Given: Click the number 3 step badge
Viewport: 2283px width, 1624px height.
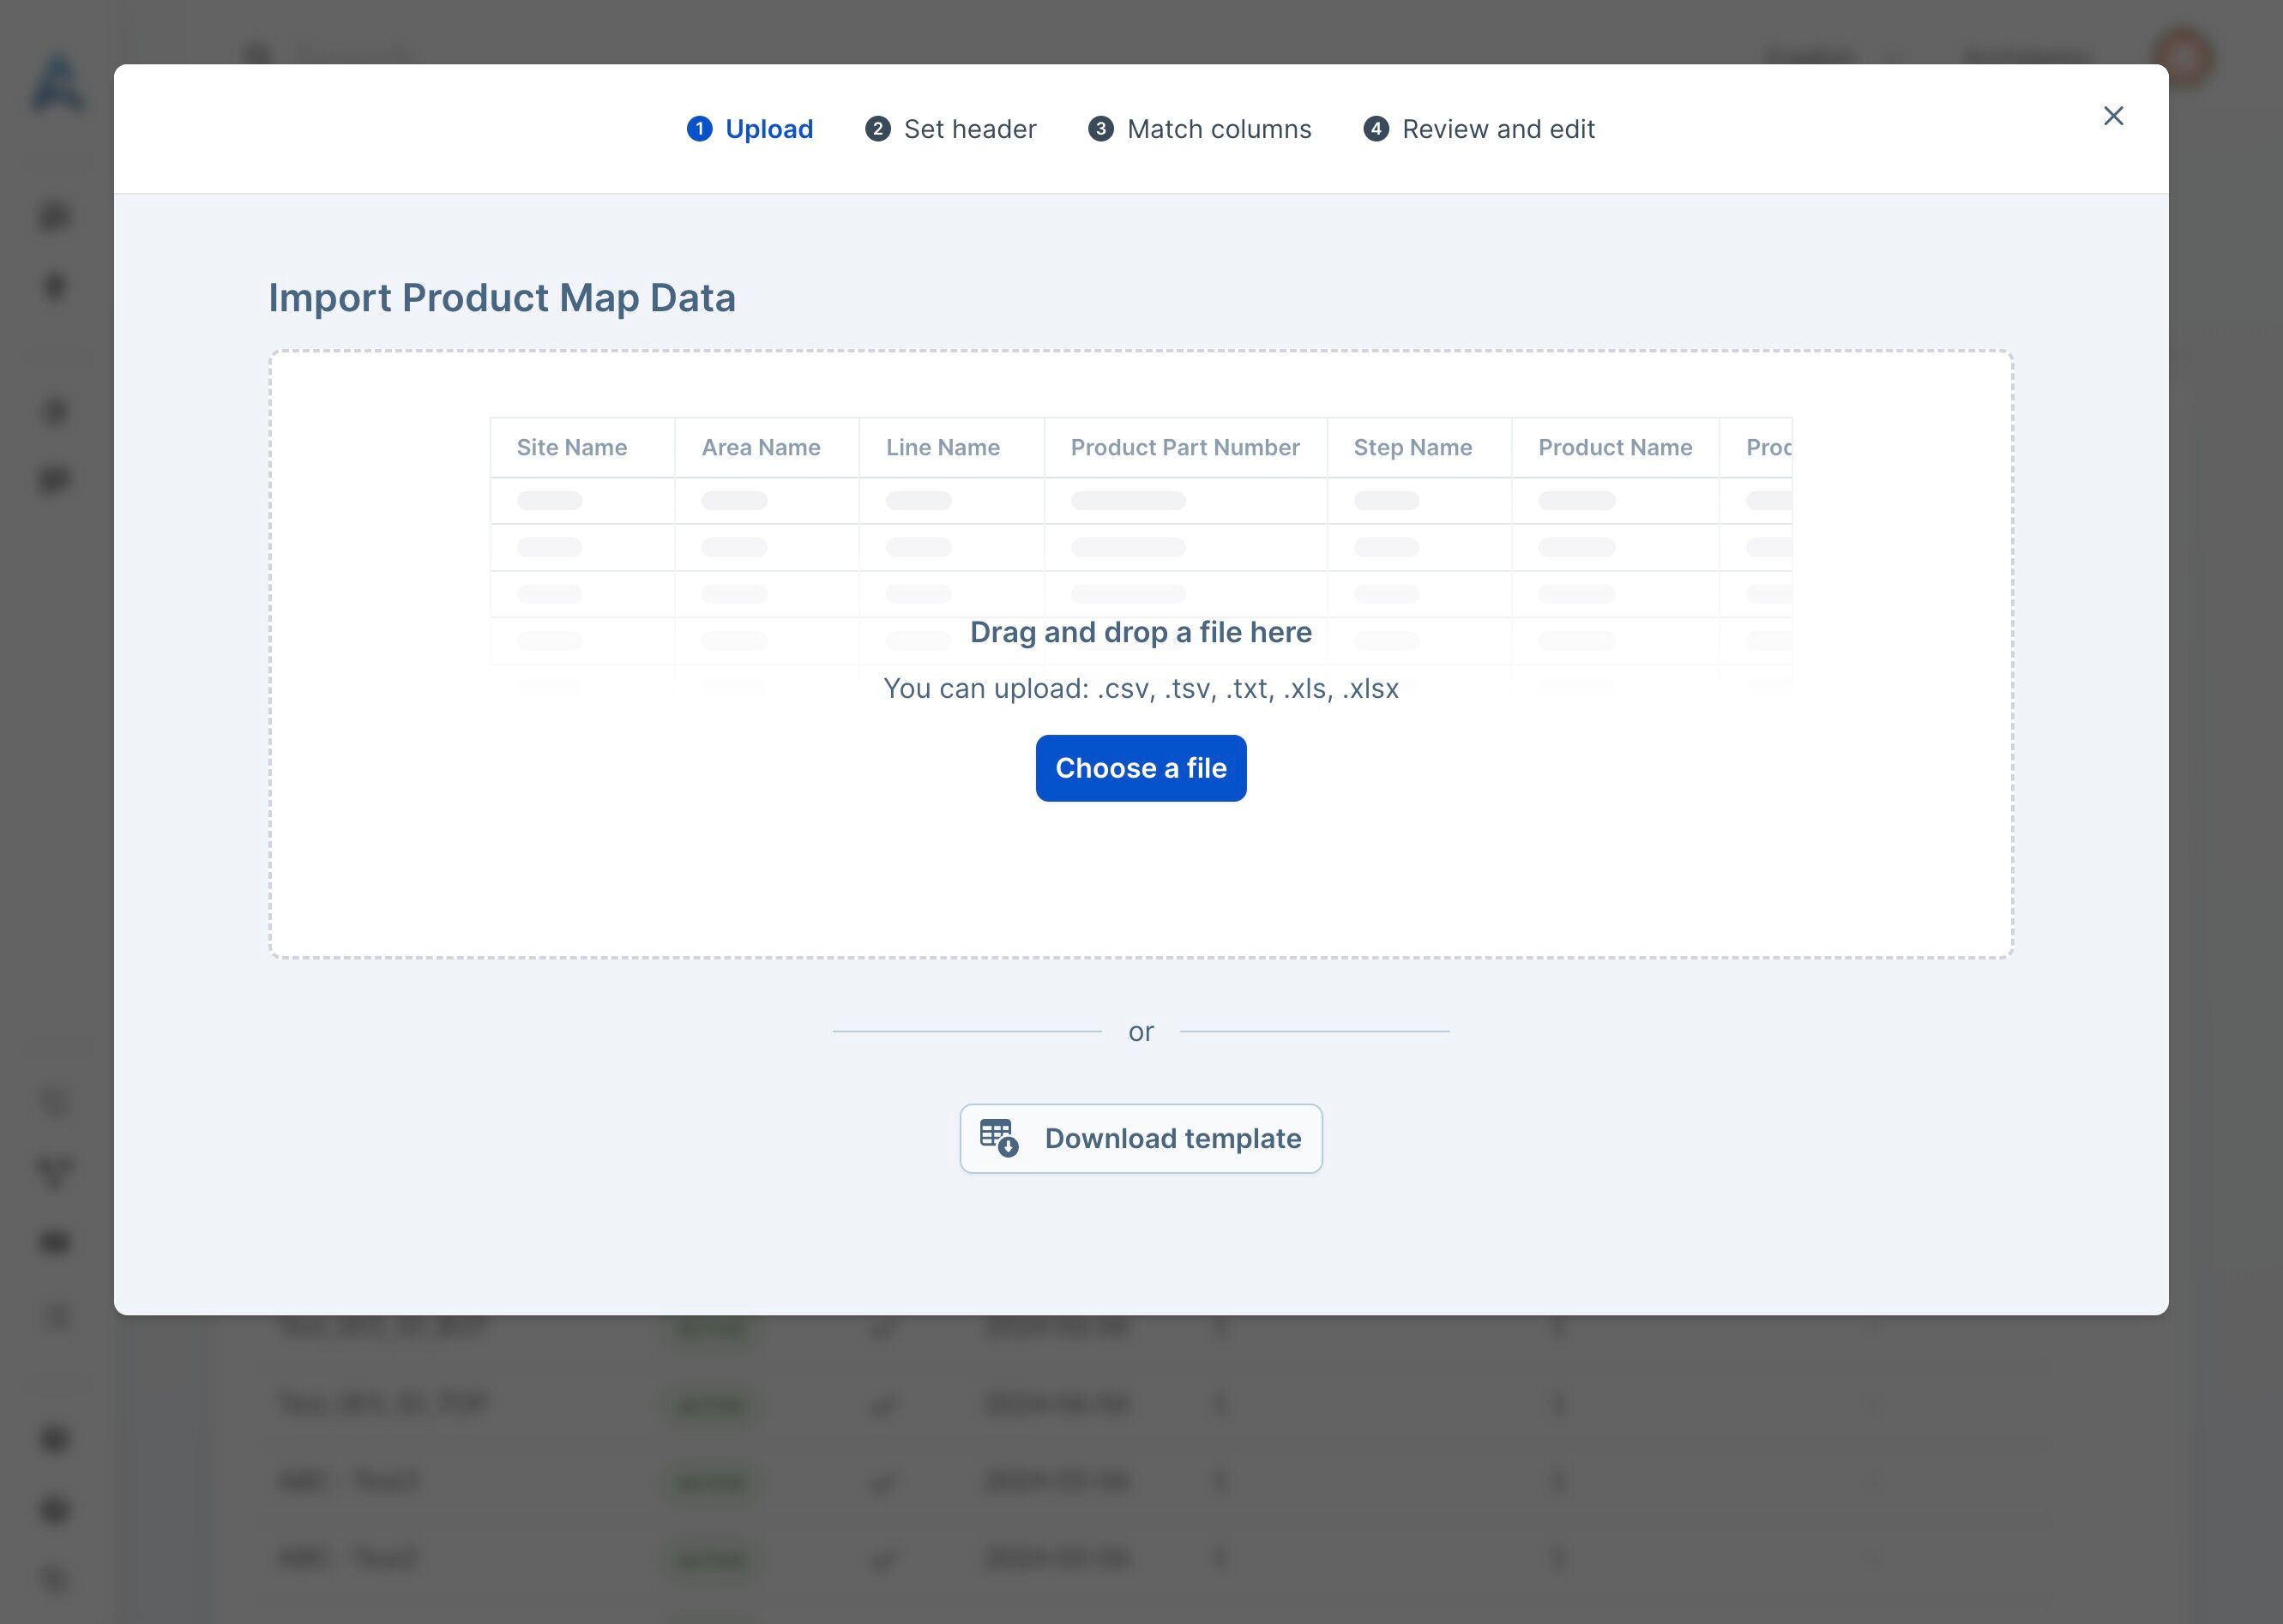Looking at the screenshot, I should point(1100,129).
